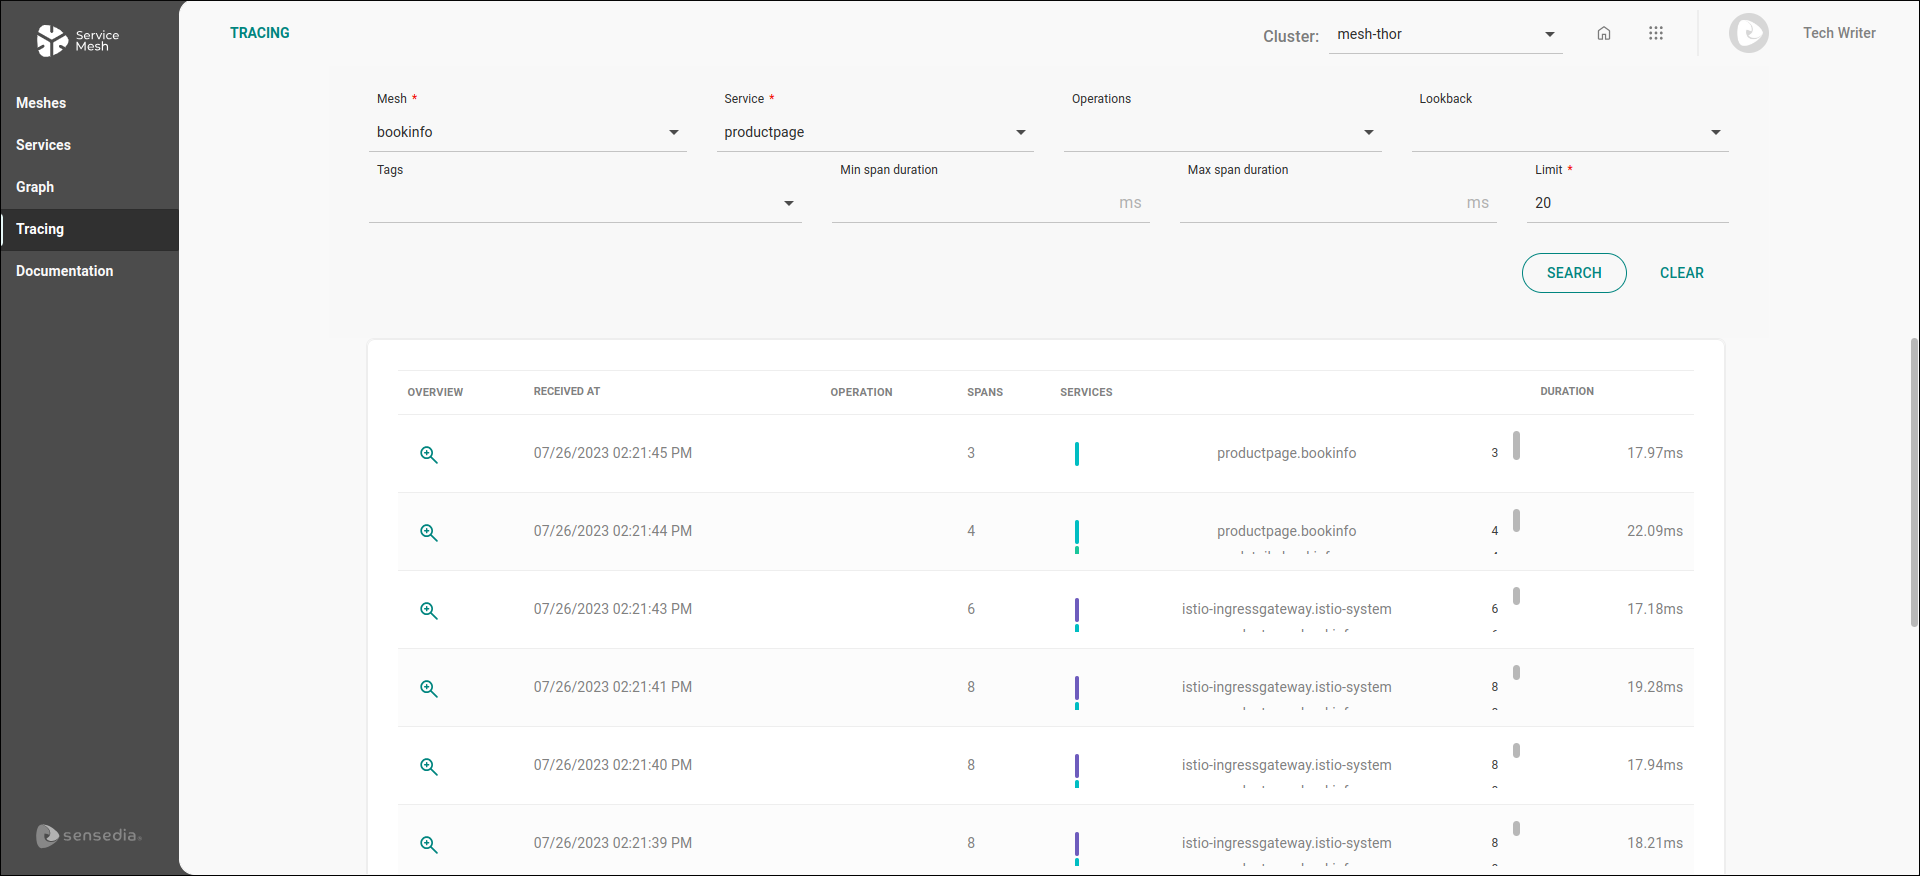Image resolution: width=1920 pixels, height=876 pixels.
Task: Click duration value 17.97ms
Action: click(1655, 453)
